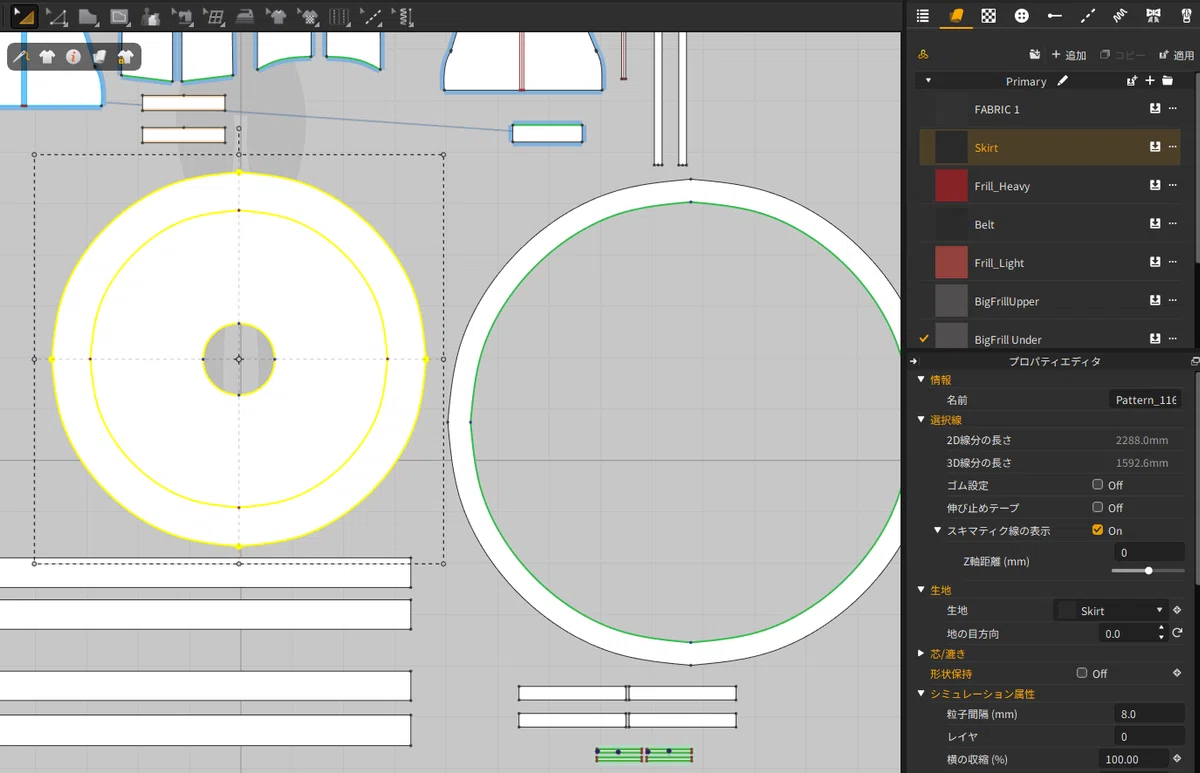Click the 粒子間隔 value field
This screenshot has height=773, width=1200.
(x=1149, y=714)
